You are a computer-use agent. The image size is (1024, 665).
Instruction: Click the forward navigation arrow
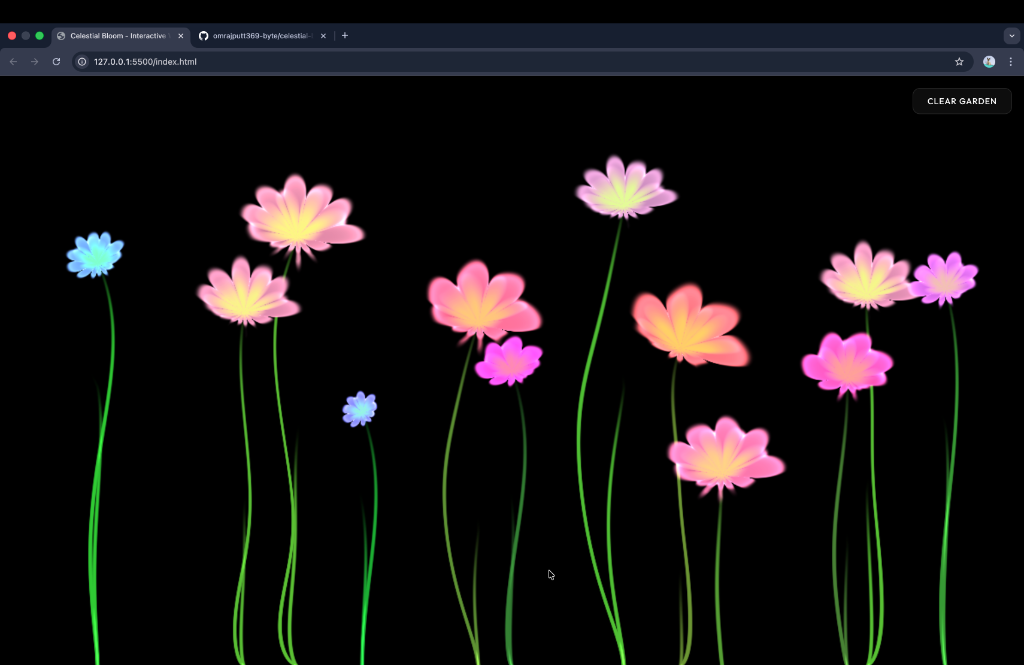click(32, 61)
